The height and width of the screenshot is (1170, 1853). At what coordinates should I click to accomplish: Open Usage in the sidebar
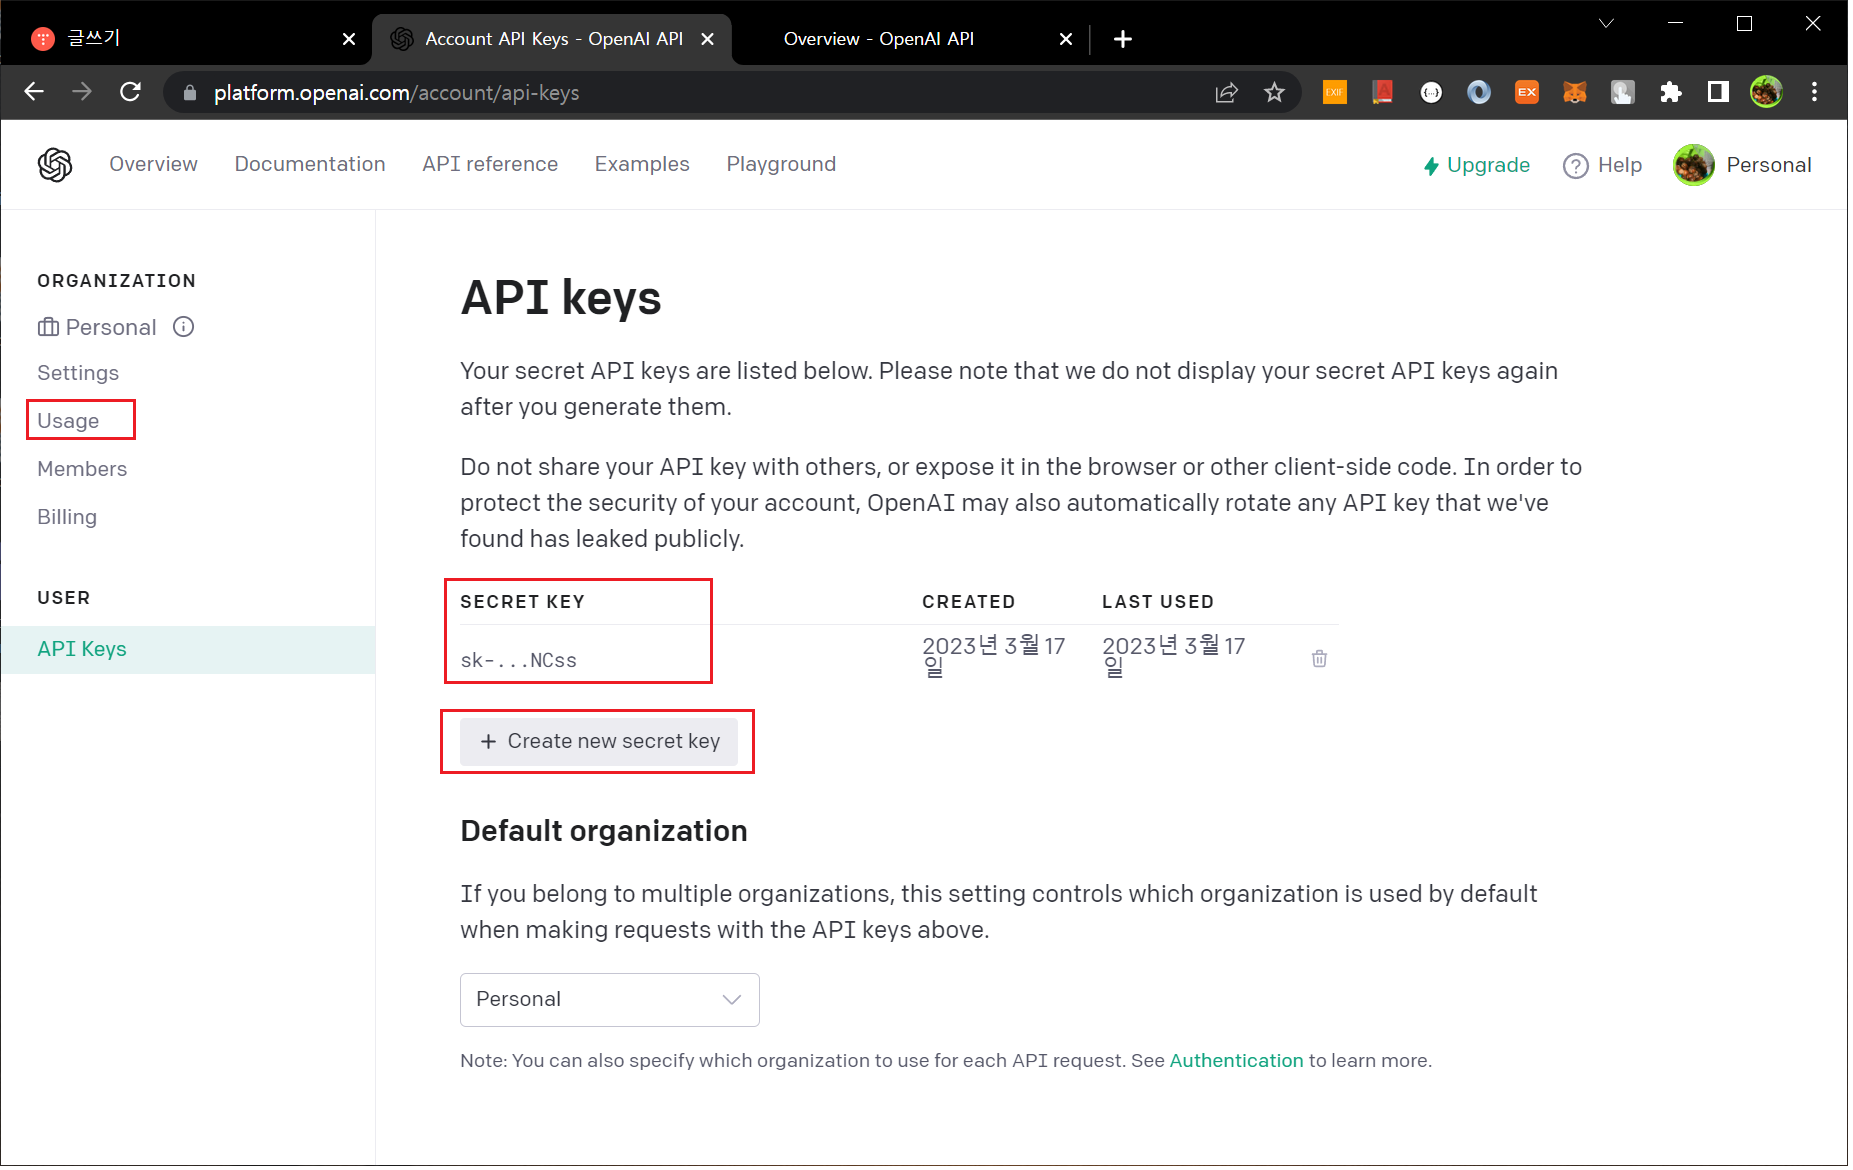tap(68, 421)
